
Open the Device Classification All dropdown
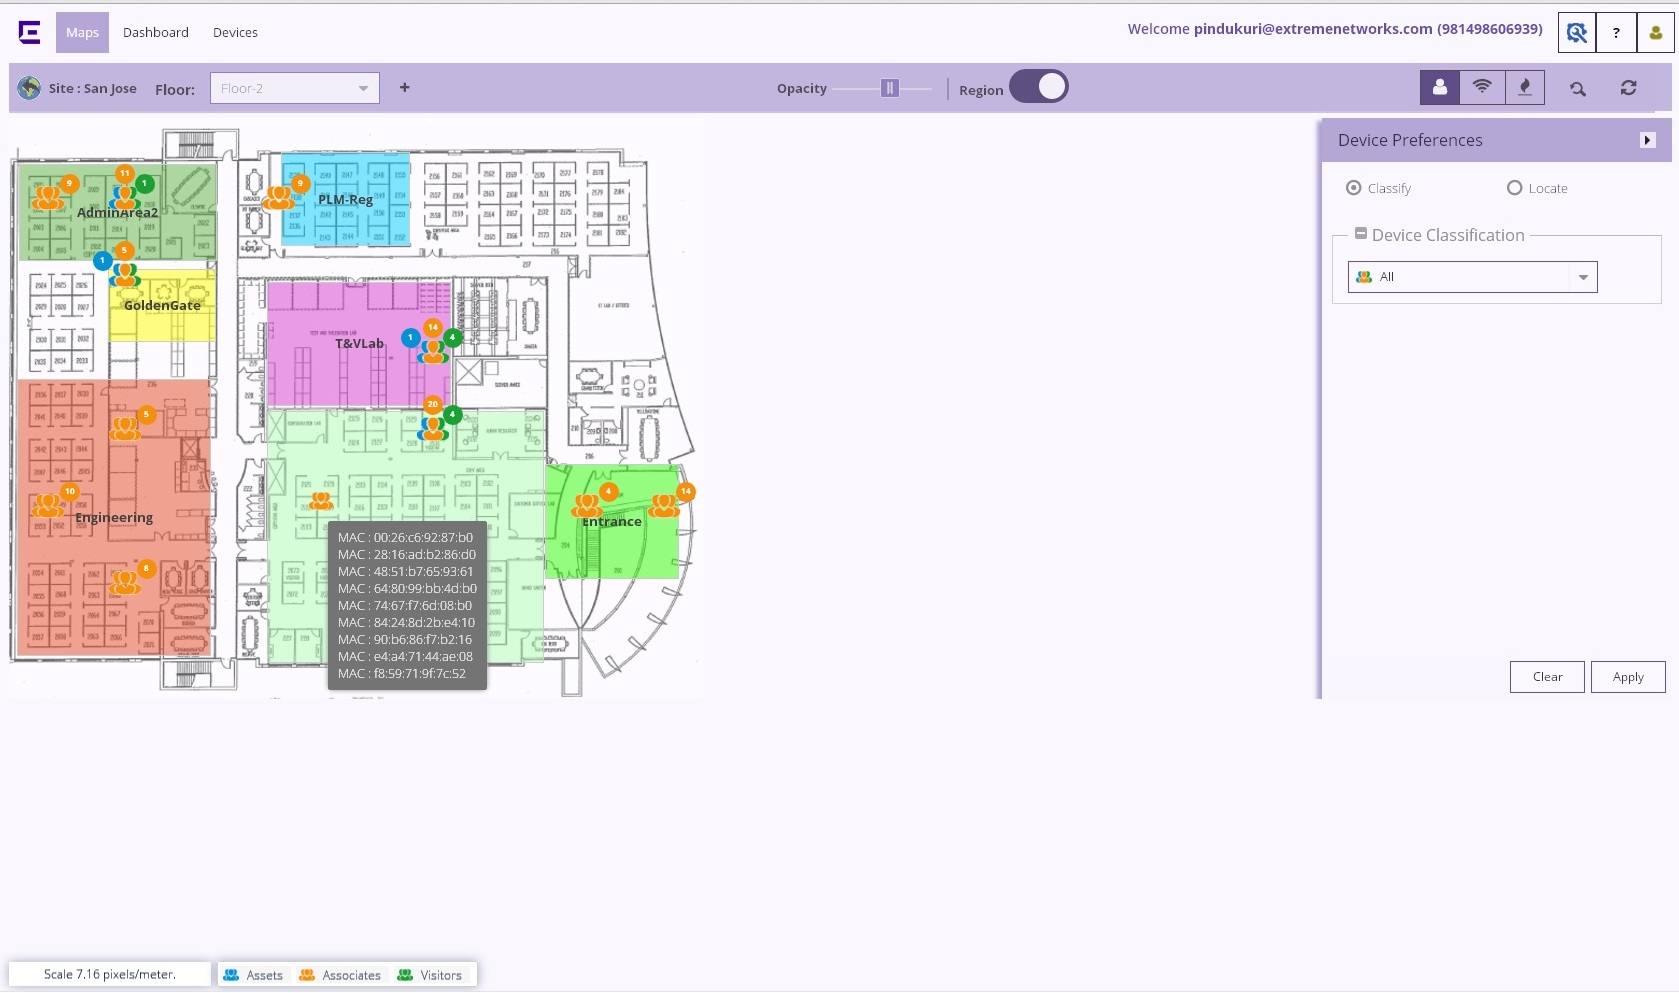tap(1472, 277)
